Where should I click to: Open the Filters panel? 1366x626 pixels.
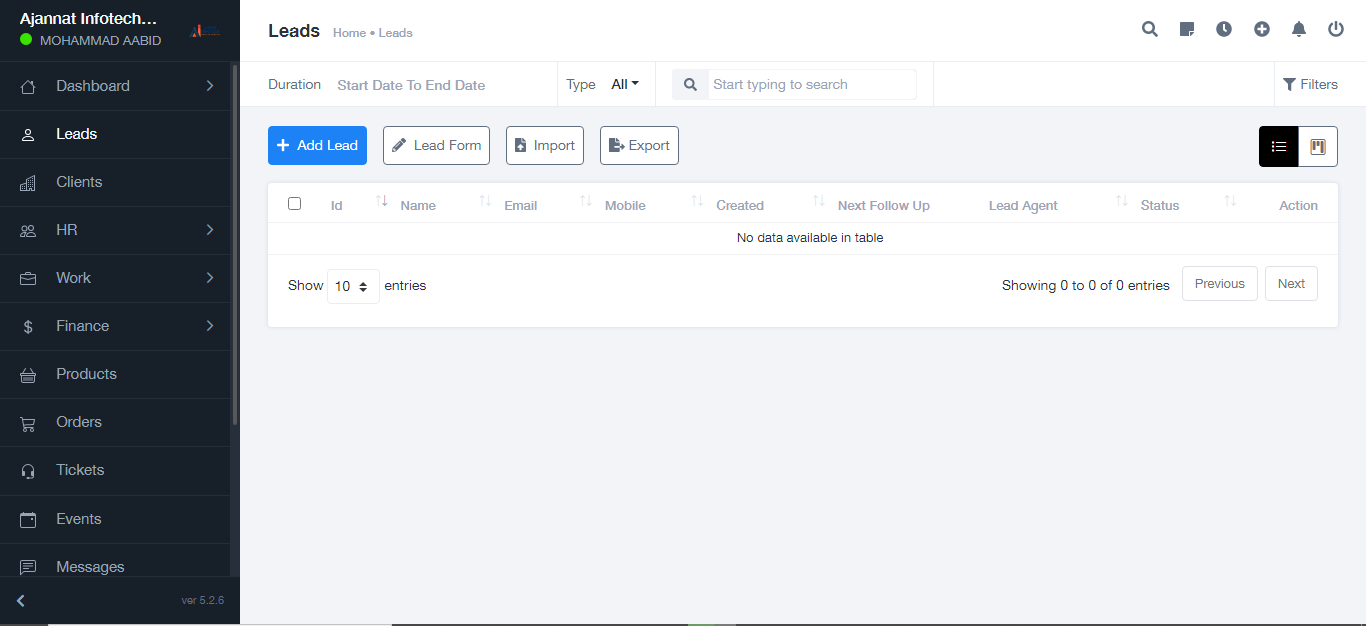click(1310, 85)
